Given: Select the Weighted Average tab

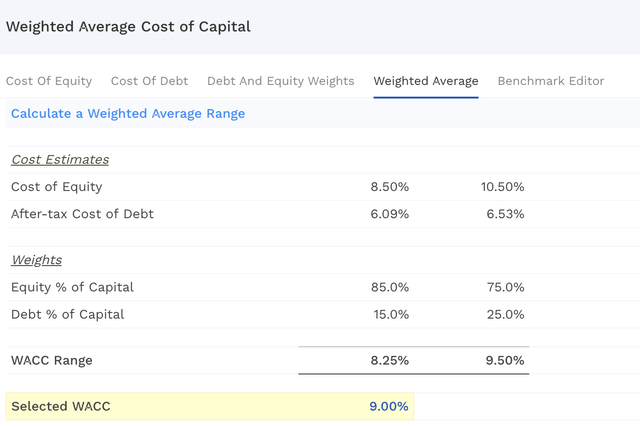Looking at the screenshot, I should click(x=425, y=81).
